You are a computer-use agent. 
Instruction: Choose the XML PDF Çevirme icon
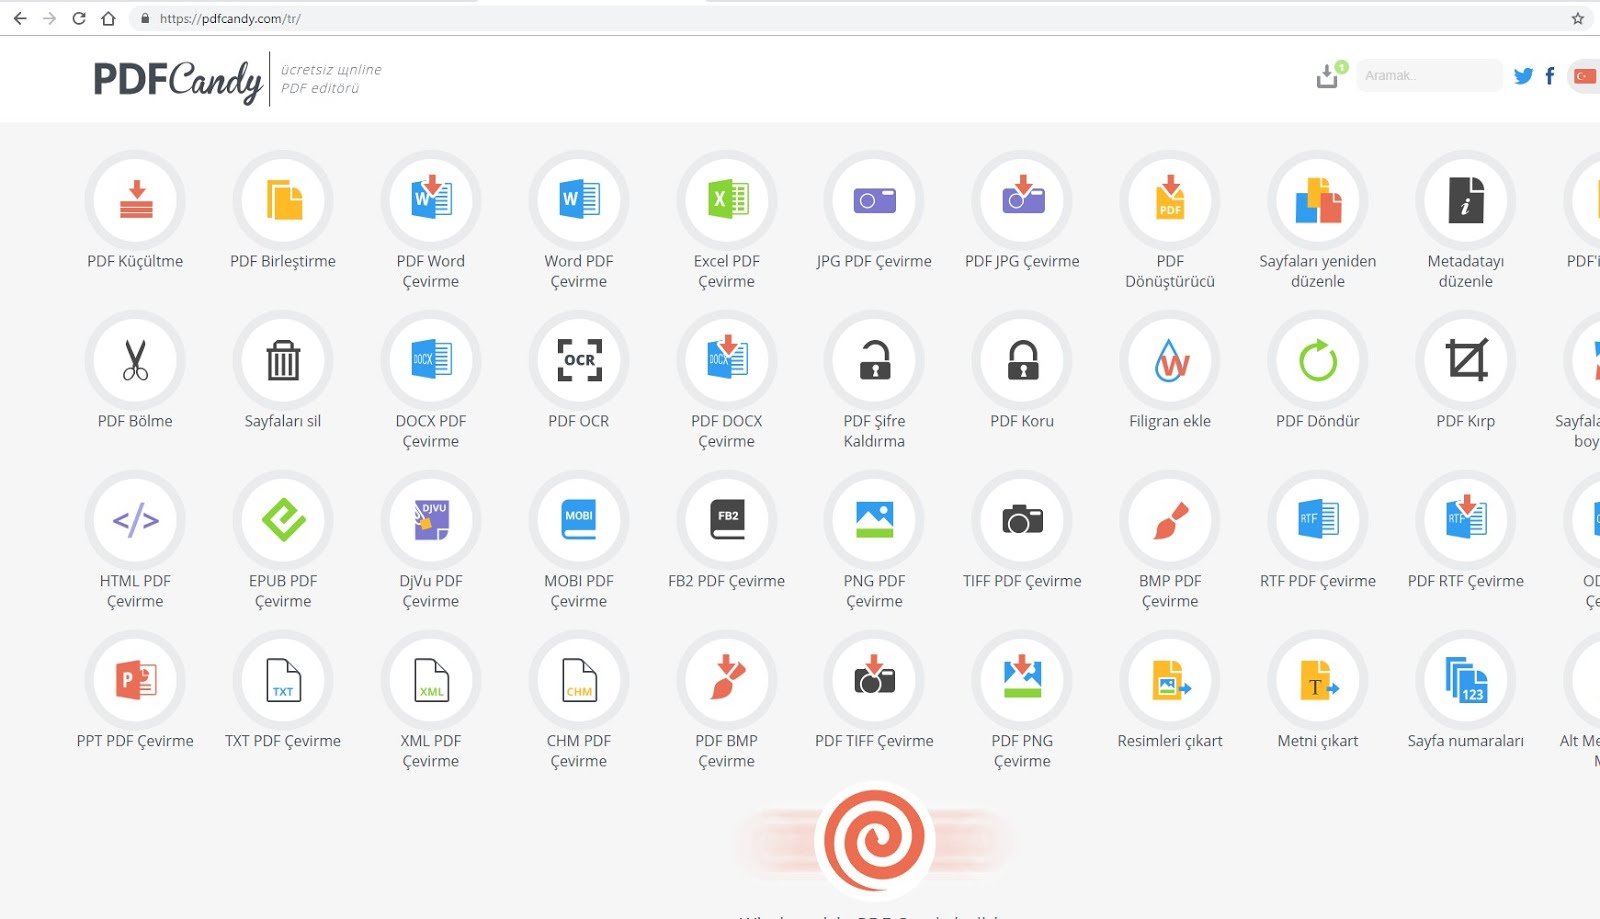431,680
